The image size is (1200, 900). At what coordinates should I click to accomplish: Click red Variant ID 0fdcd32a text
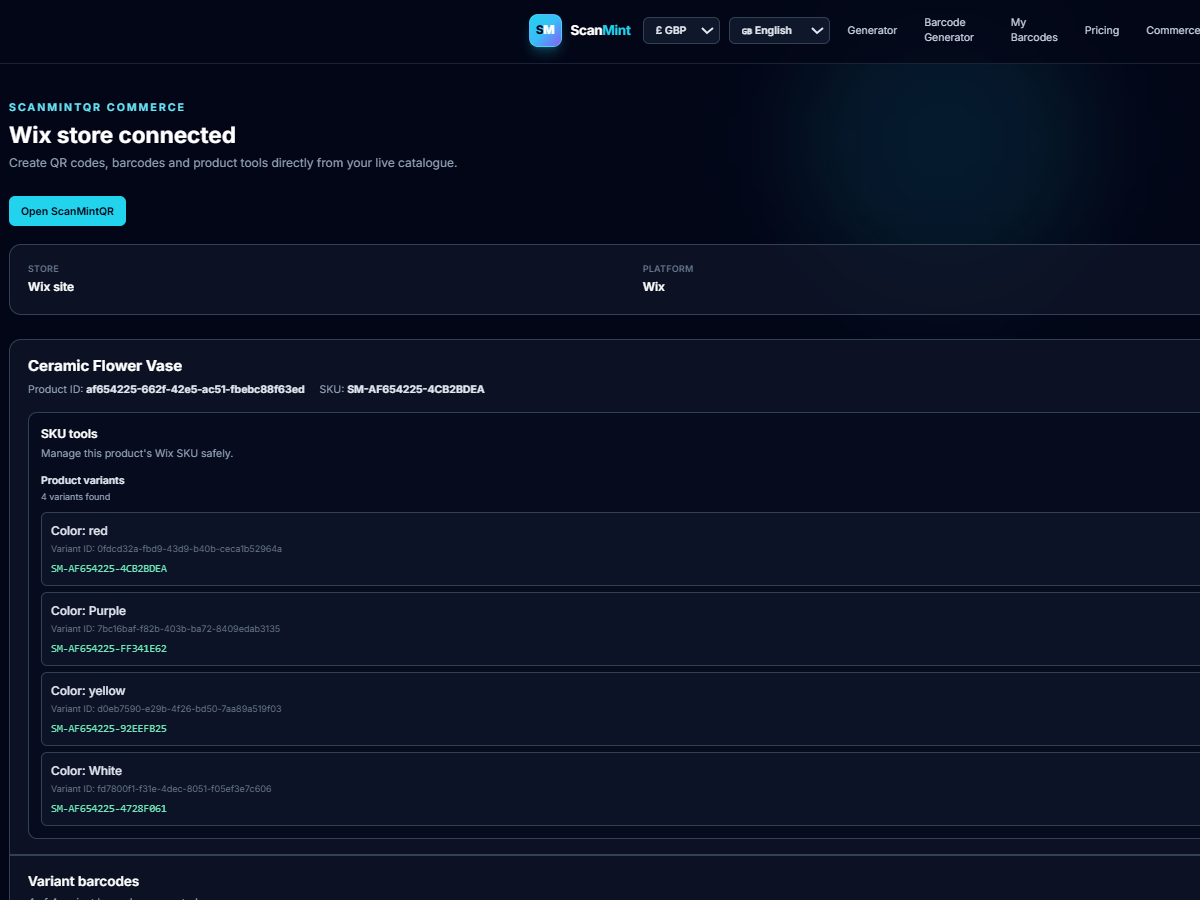coord(167,549)
